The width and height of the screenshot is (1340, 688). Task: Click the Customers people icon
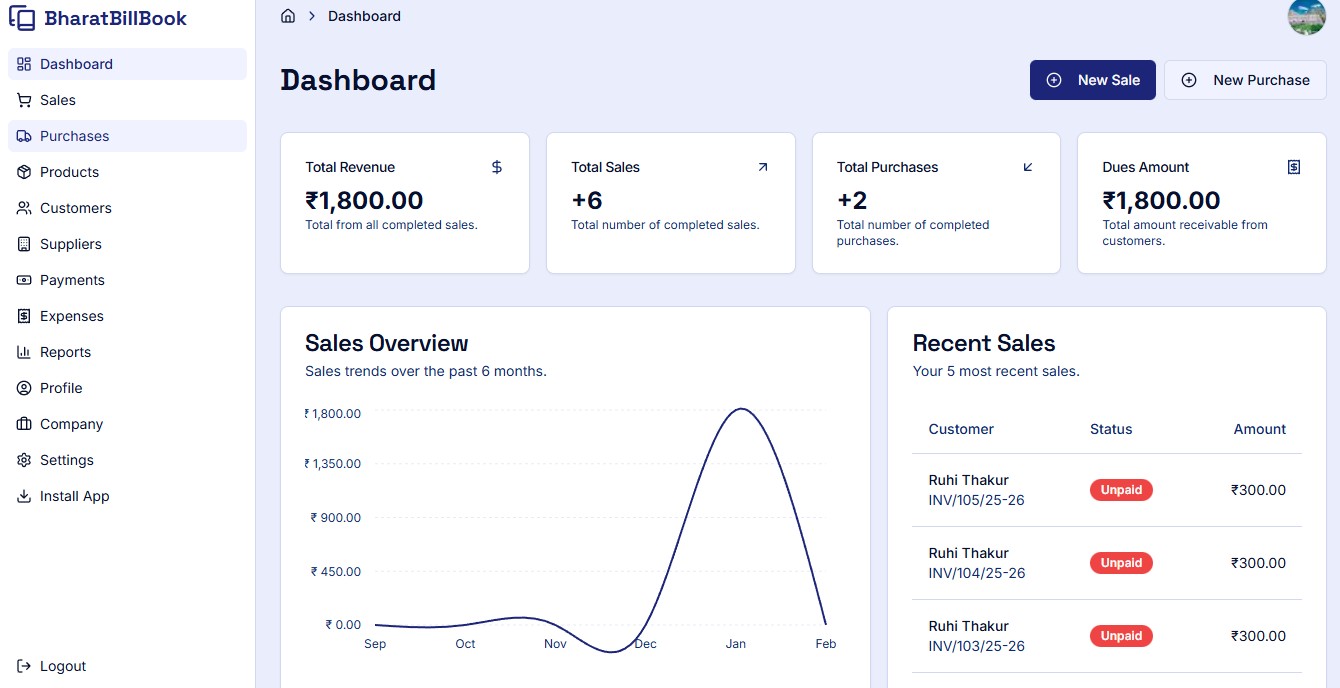click(x=23, y=208)
